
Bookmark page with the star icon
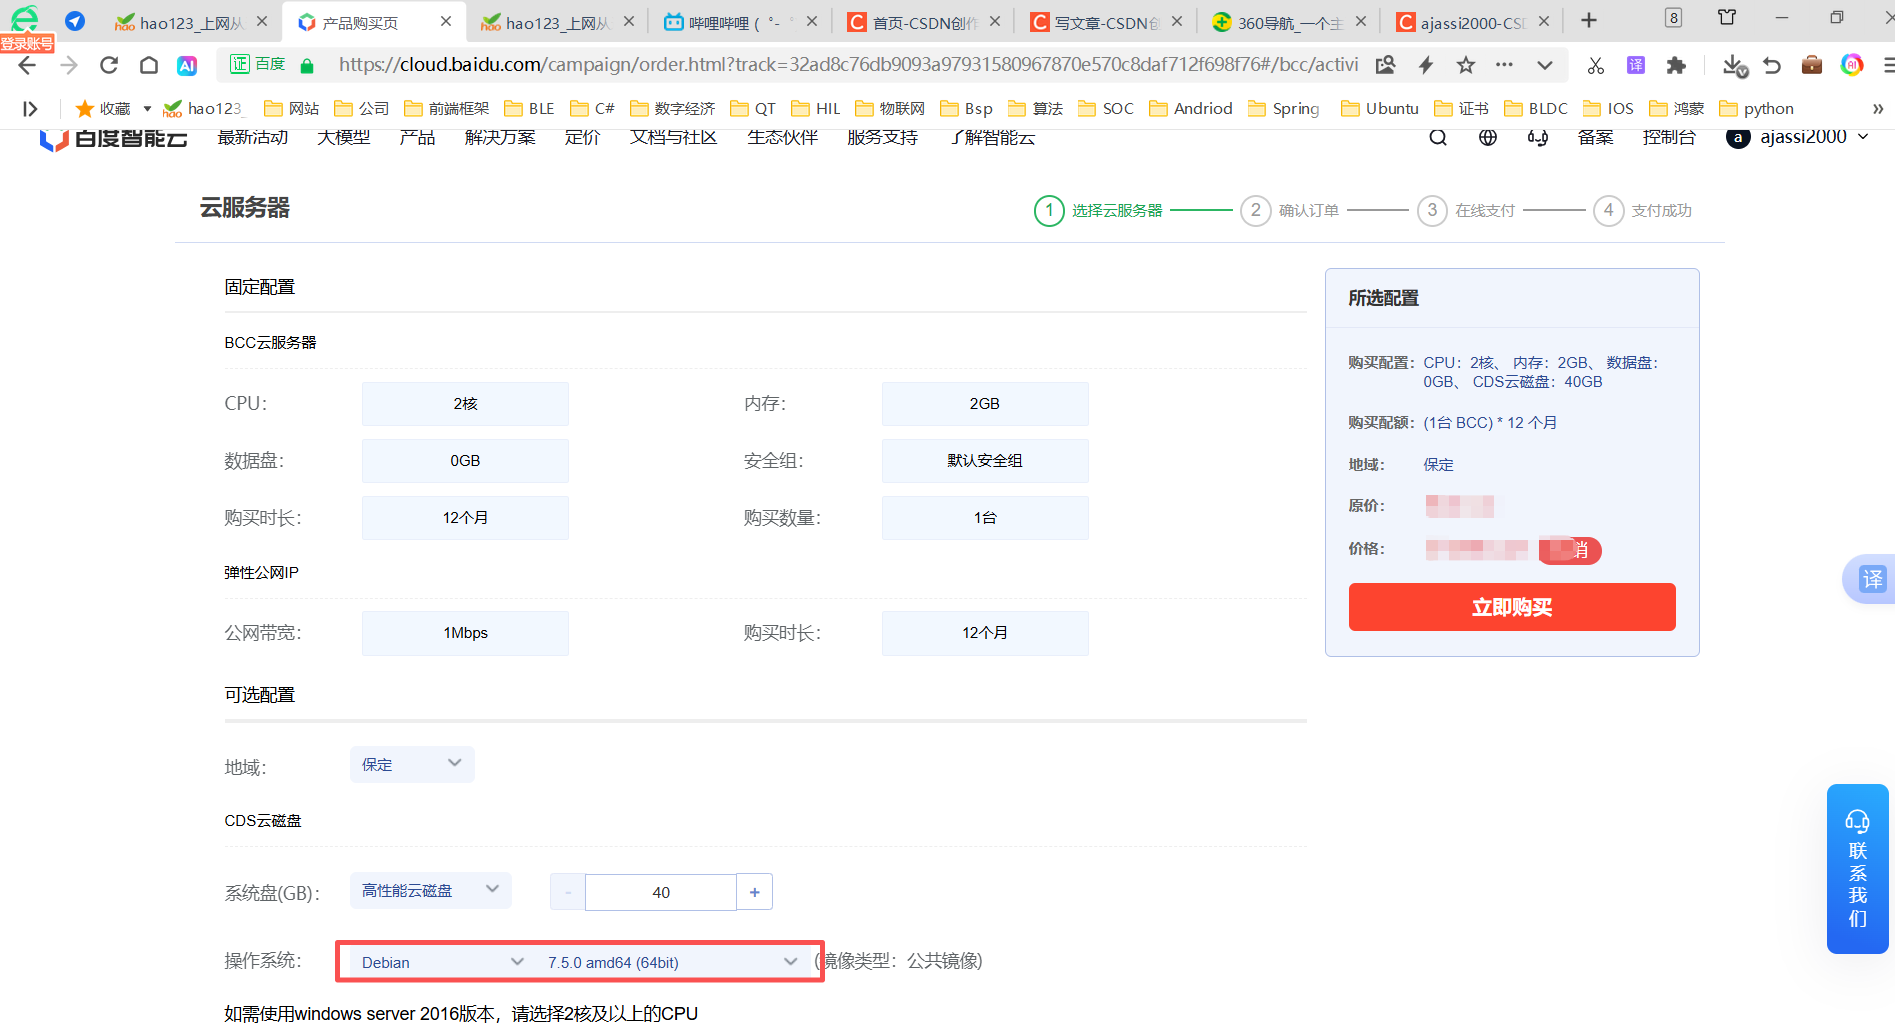click(x=1466, y=65)
